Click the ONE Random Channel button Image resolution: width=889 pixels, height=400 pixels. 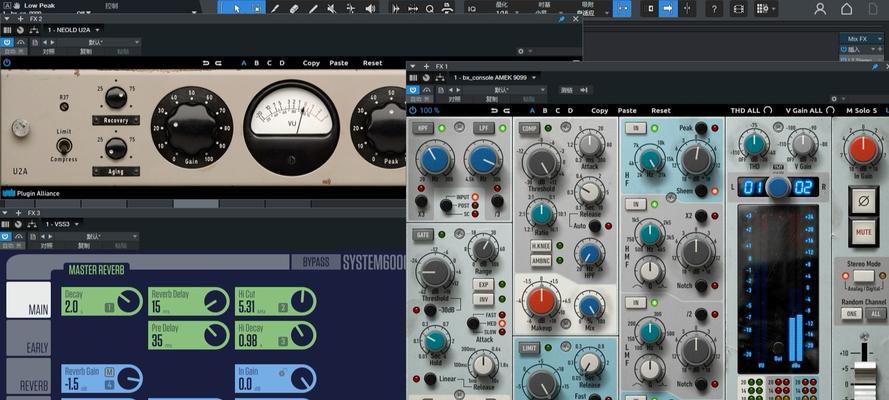(x=851, y=313)
